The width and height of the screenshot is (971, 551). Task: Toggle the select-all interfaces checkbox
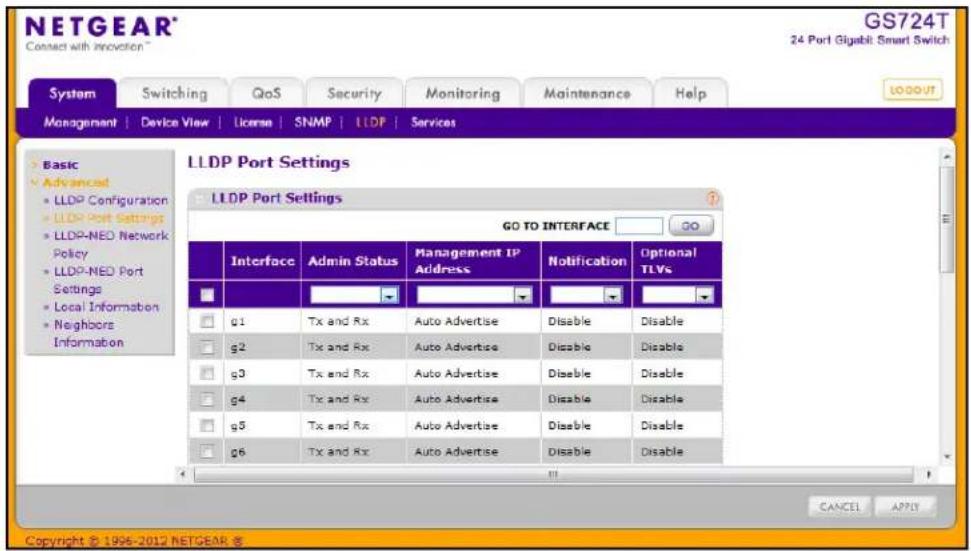[207, 295]
